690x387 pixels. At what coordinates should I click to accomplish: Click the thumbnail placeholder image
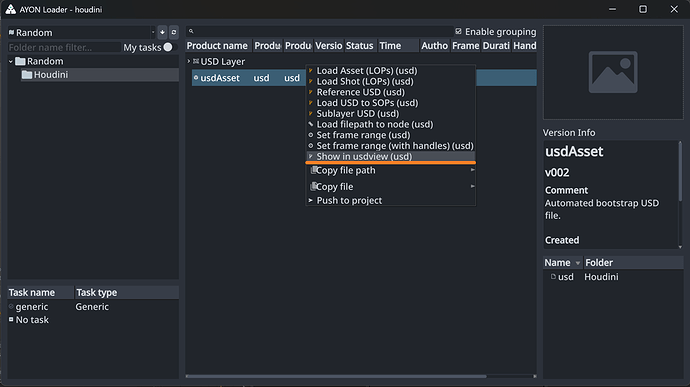pyautogui.click(x=613, y=72)
